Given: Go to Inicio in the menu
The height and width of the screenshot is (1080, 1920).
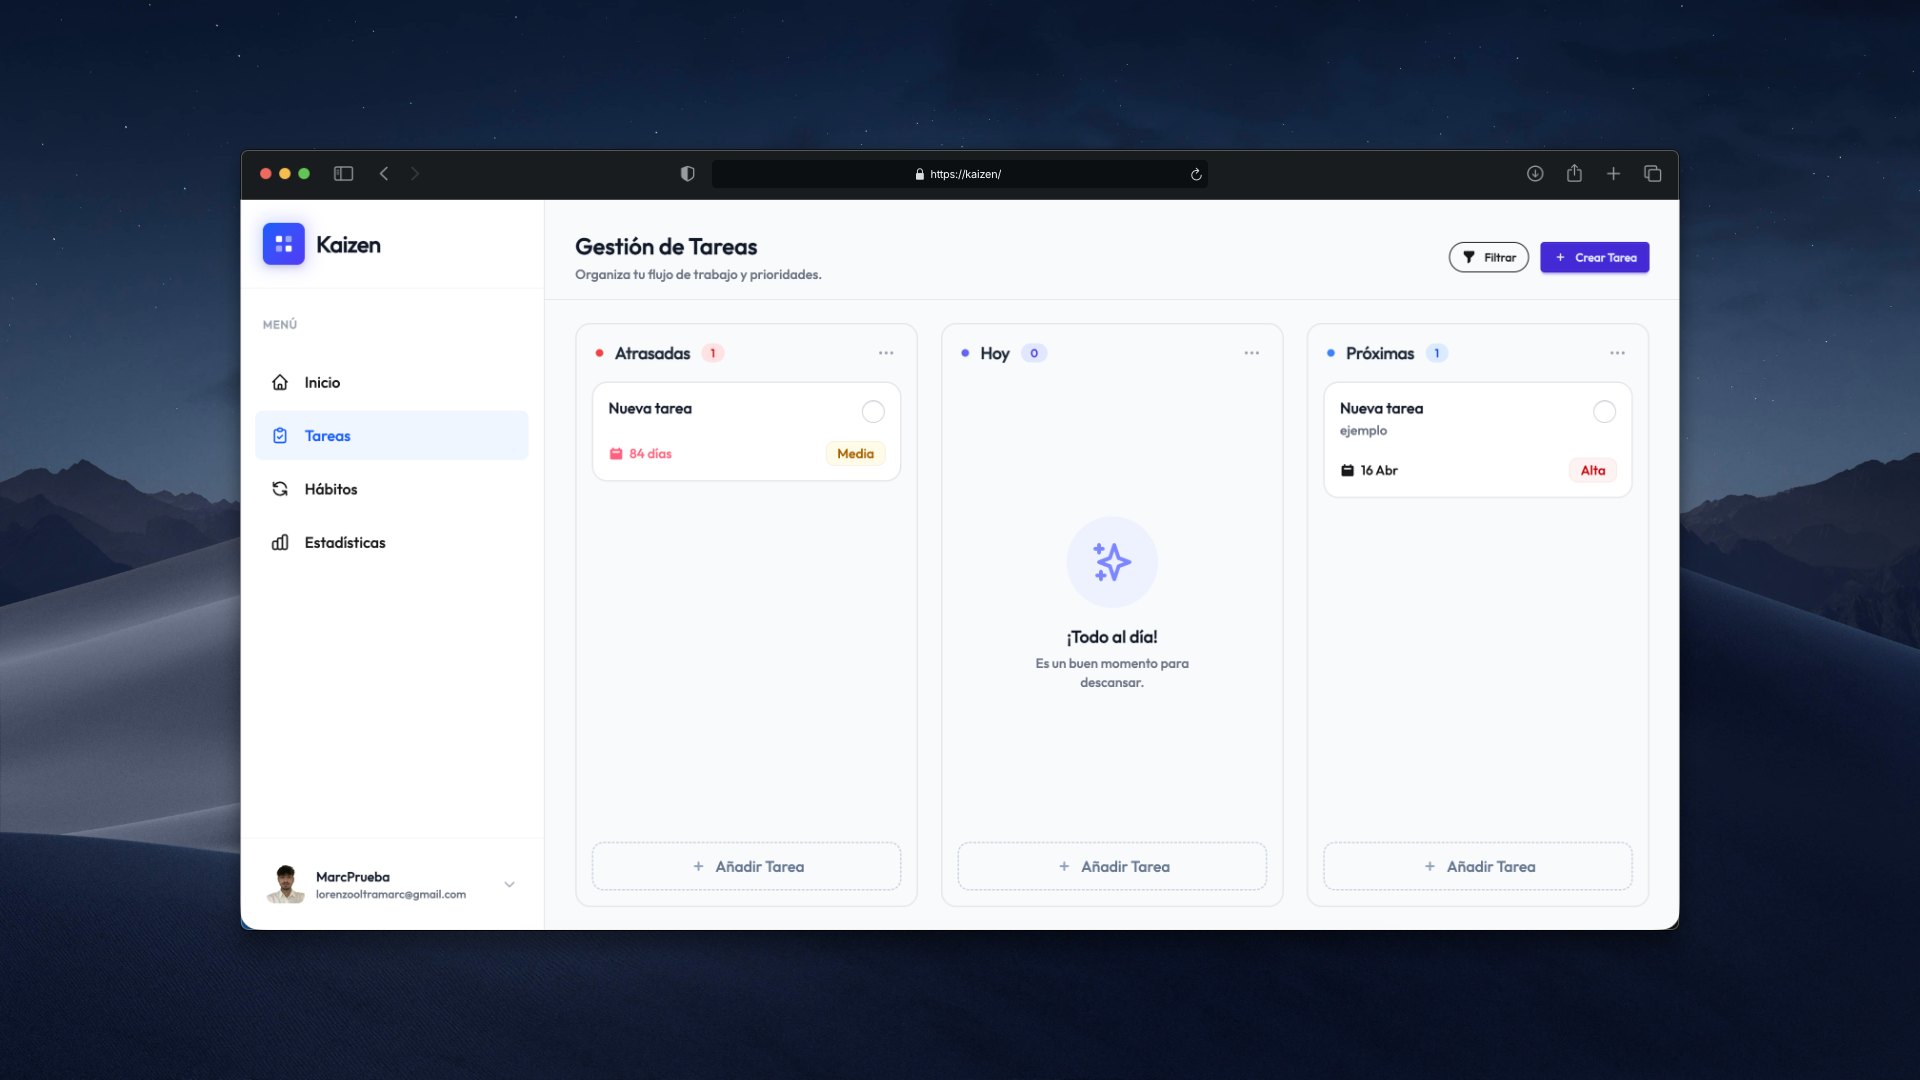Looking at the screenshot, I should click(392, 382).
